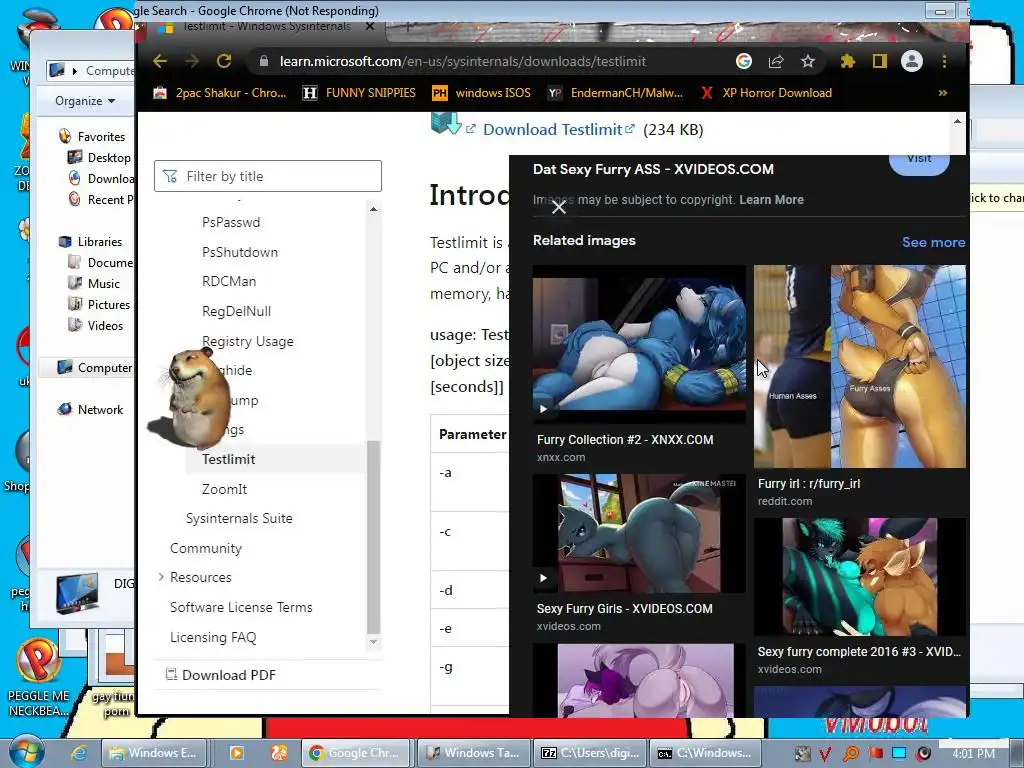Click the Learn More copyright link
This screenshot has width=1024, height=768.
[x=771, y=200]
